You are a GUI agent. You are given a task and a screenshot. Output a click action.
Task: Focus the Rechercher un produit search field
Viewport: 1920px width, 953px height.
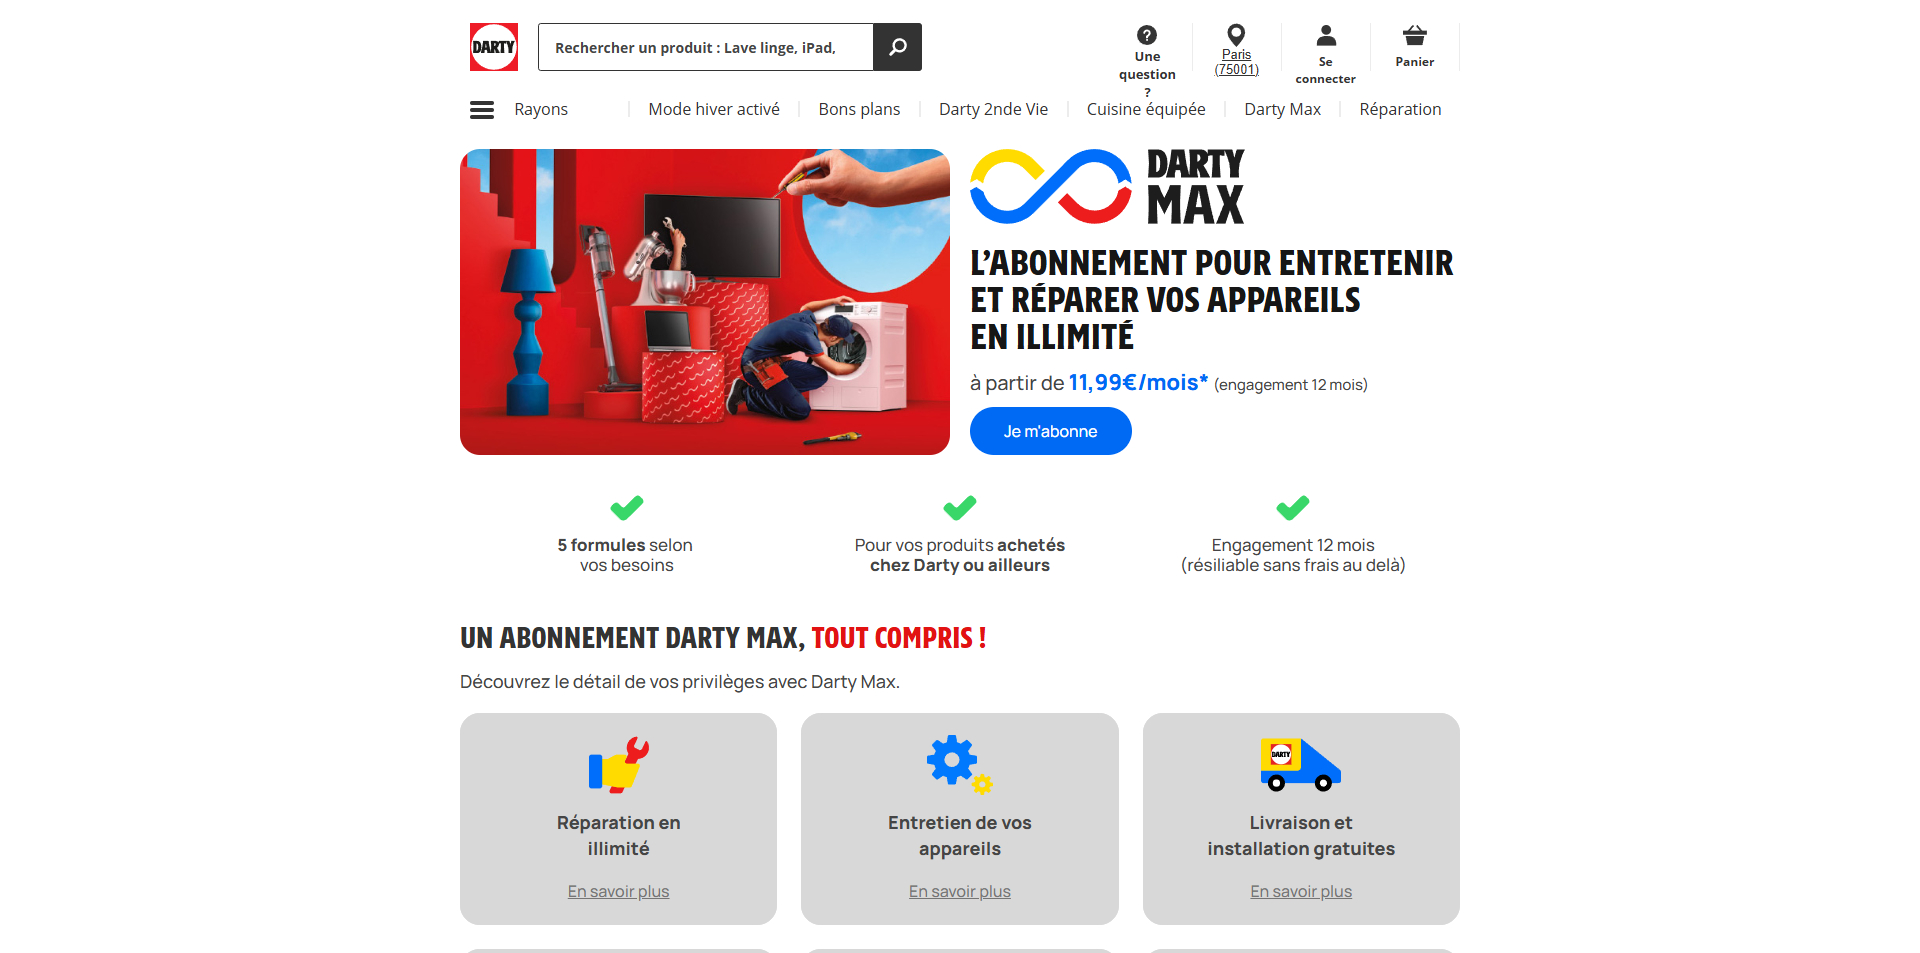706,47
